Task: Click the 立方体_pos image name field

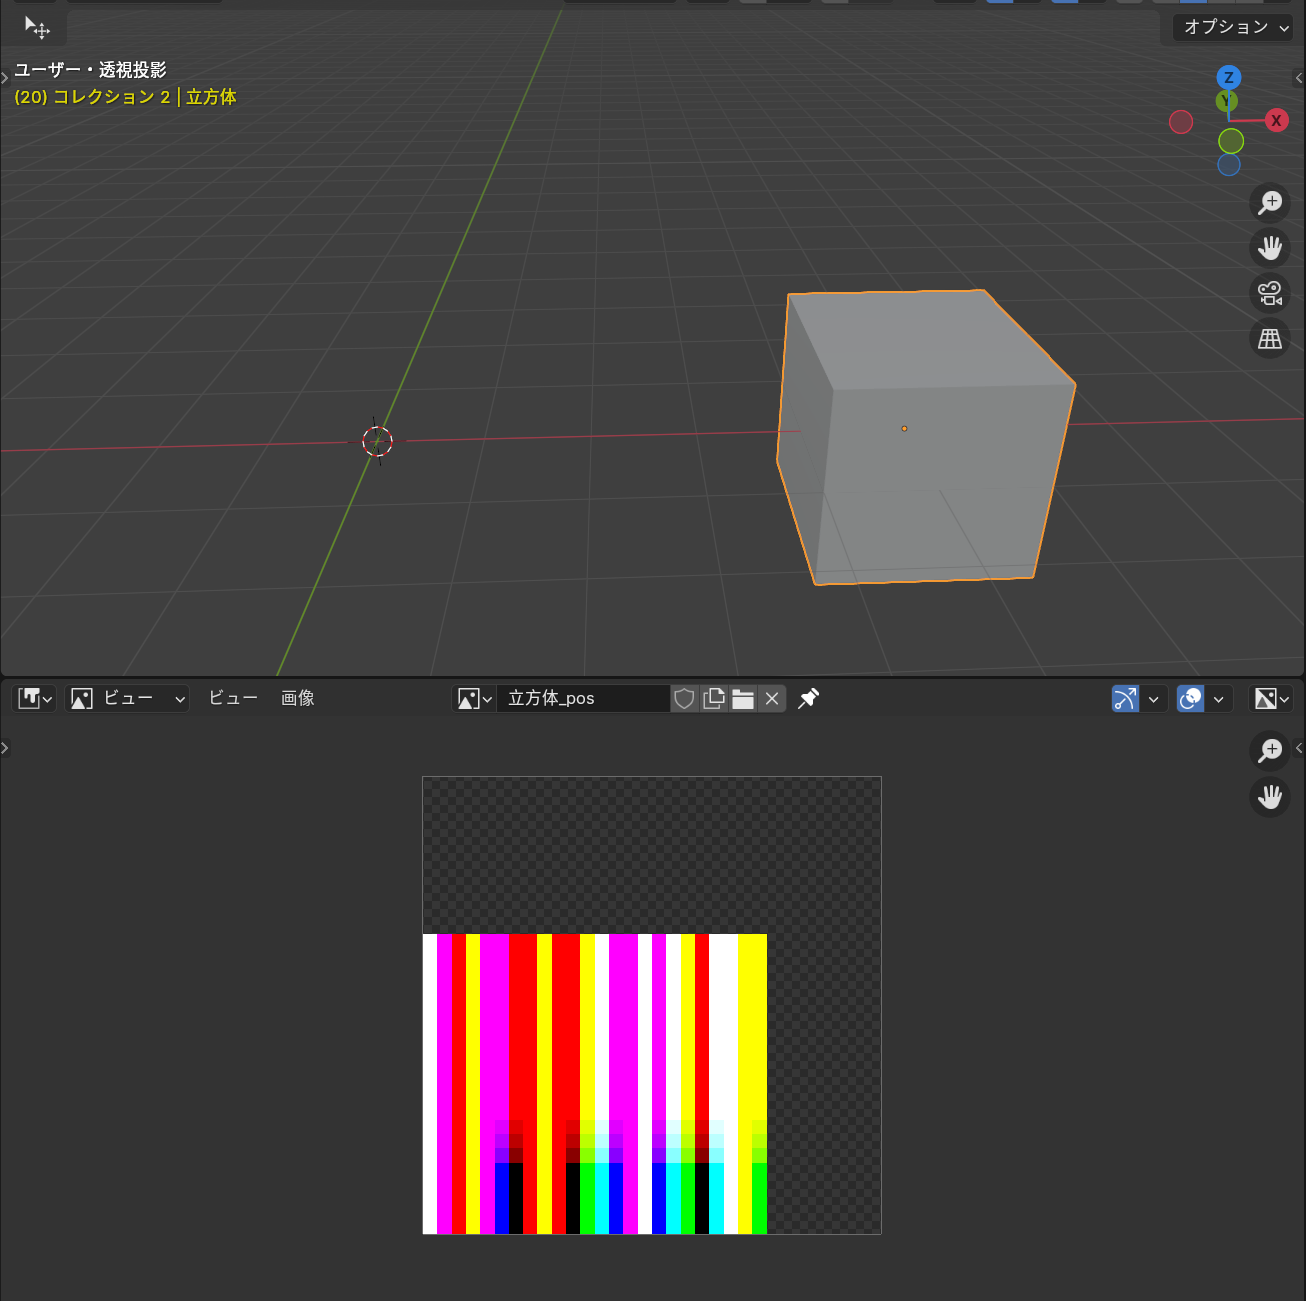Action: 583,698
